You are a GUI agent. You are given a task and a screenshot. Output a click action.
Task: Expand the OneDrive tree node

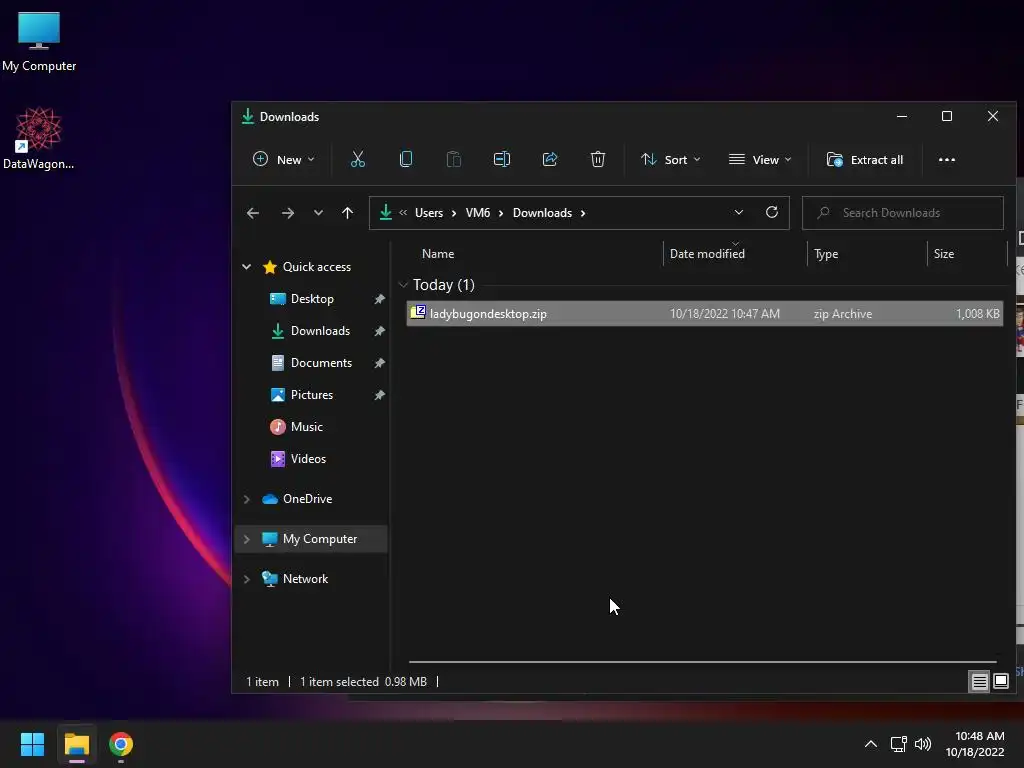coord(246,499)
